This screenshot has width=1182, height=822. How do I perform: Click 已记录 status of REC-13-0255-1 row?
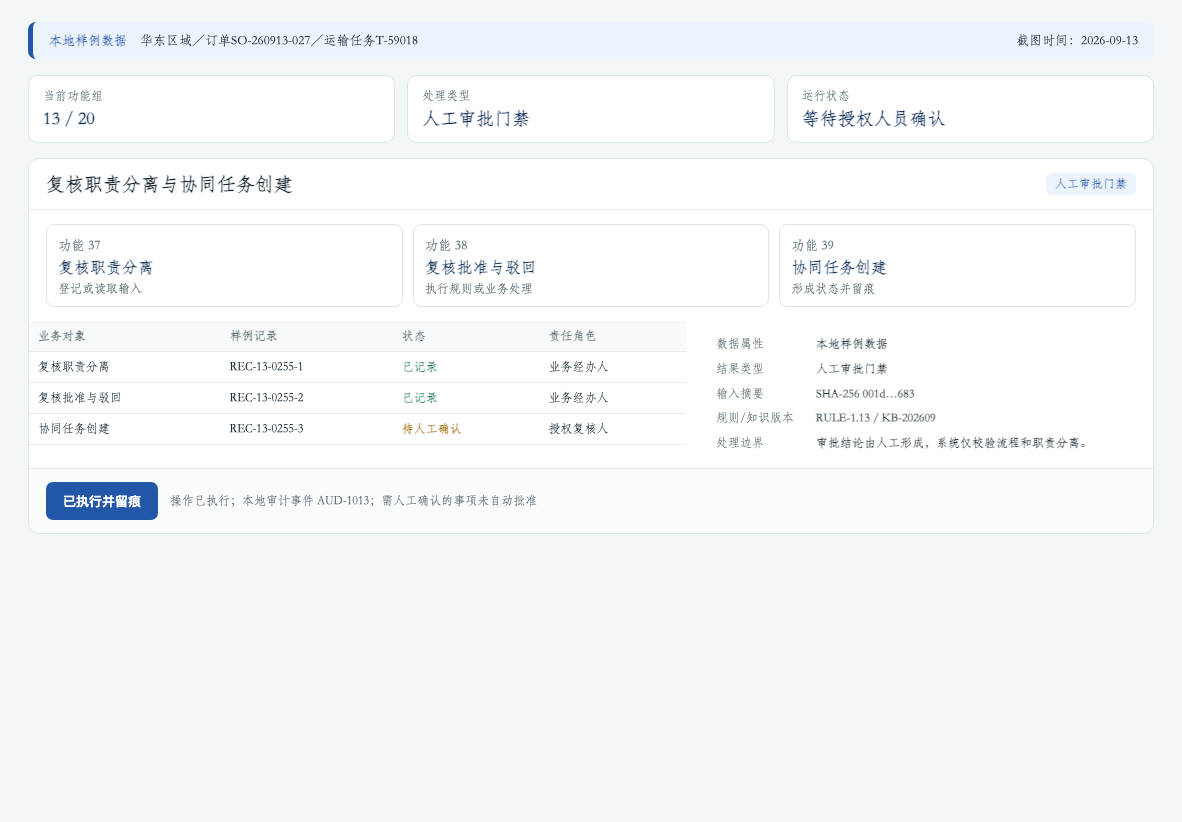420,367
